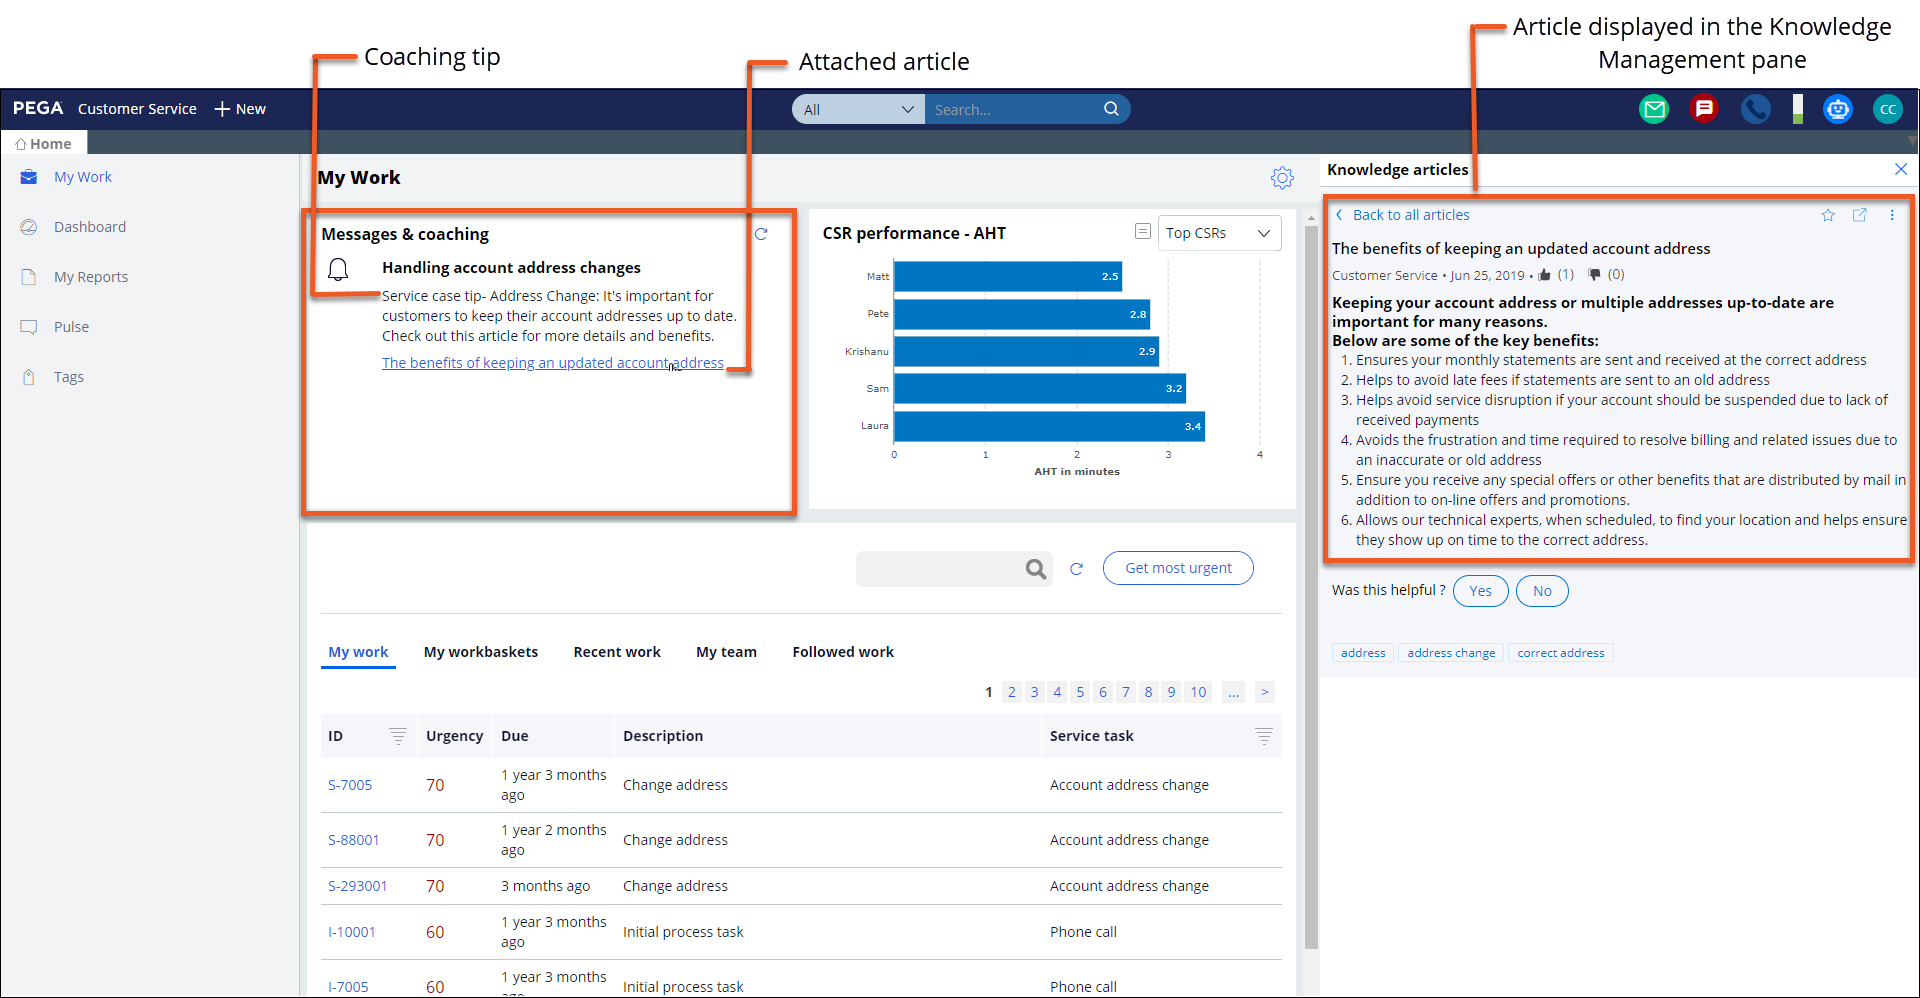Open the benefits of keeping updated address link
The height and width of the screenshot is (998, 1920).
click(552, 363)
